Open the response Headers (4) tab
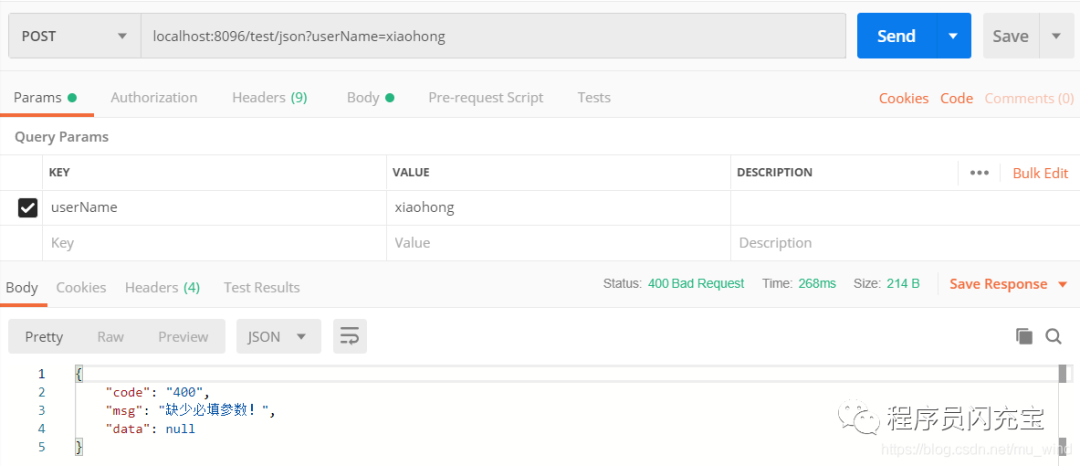 tap(163, 288)
